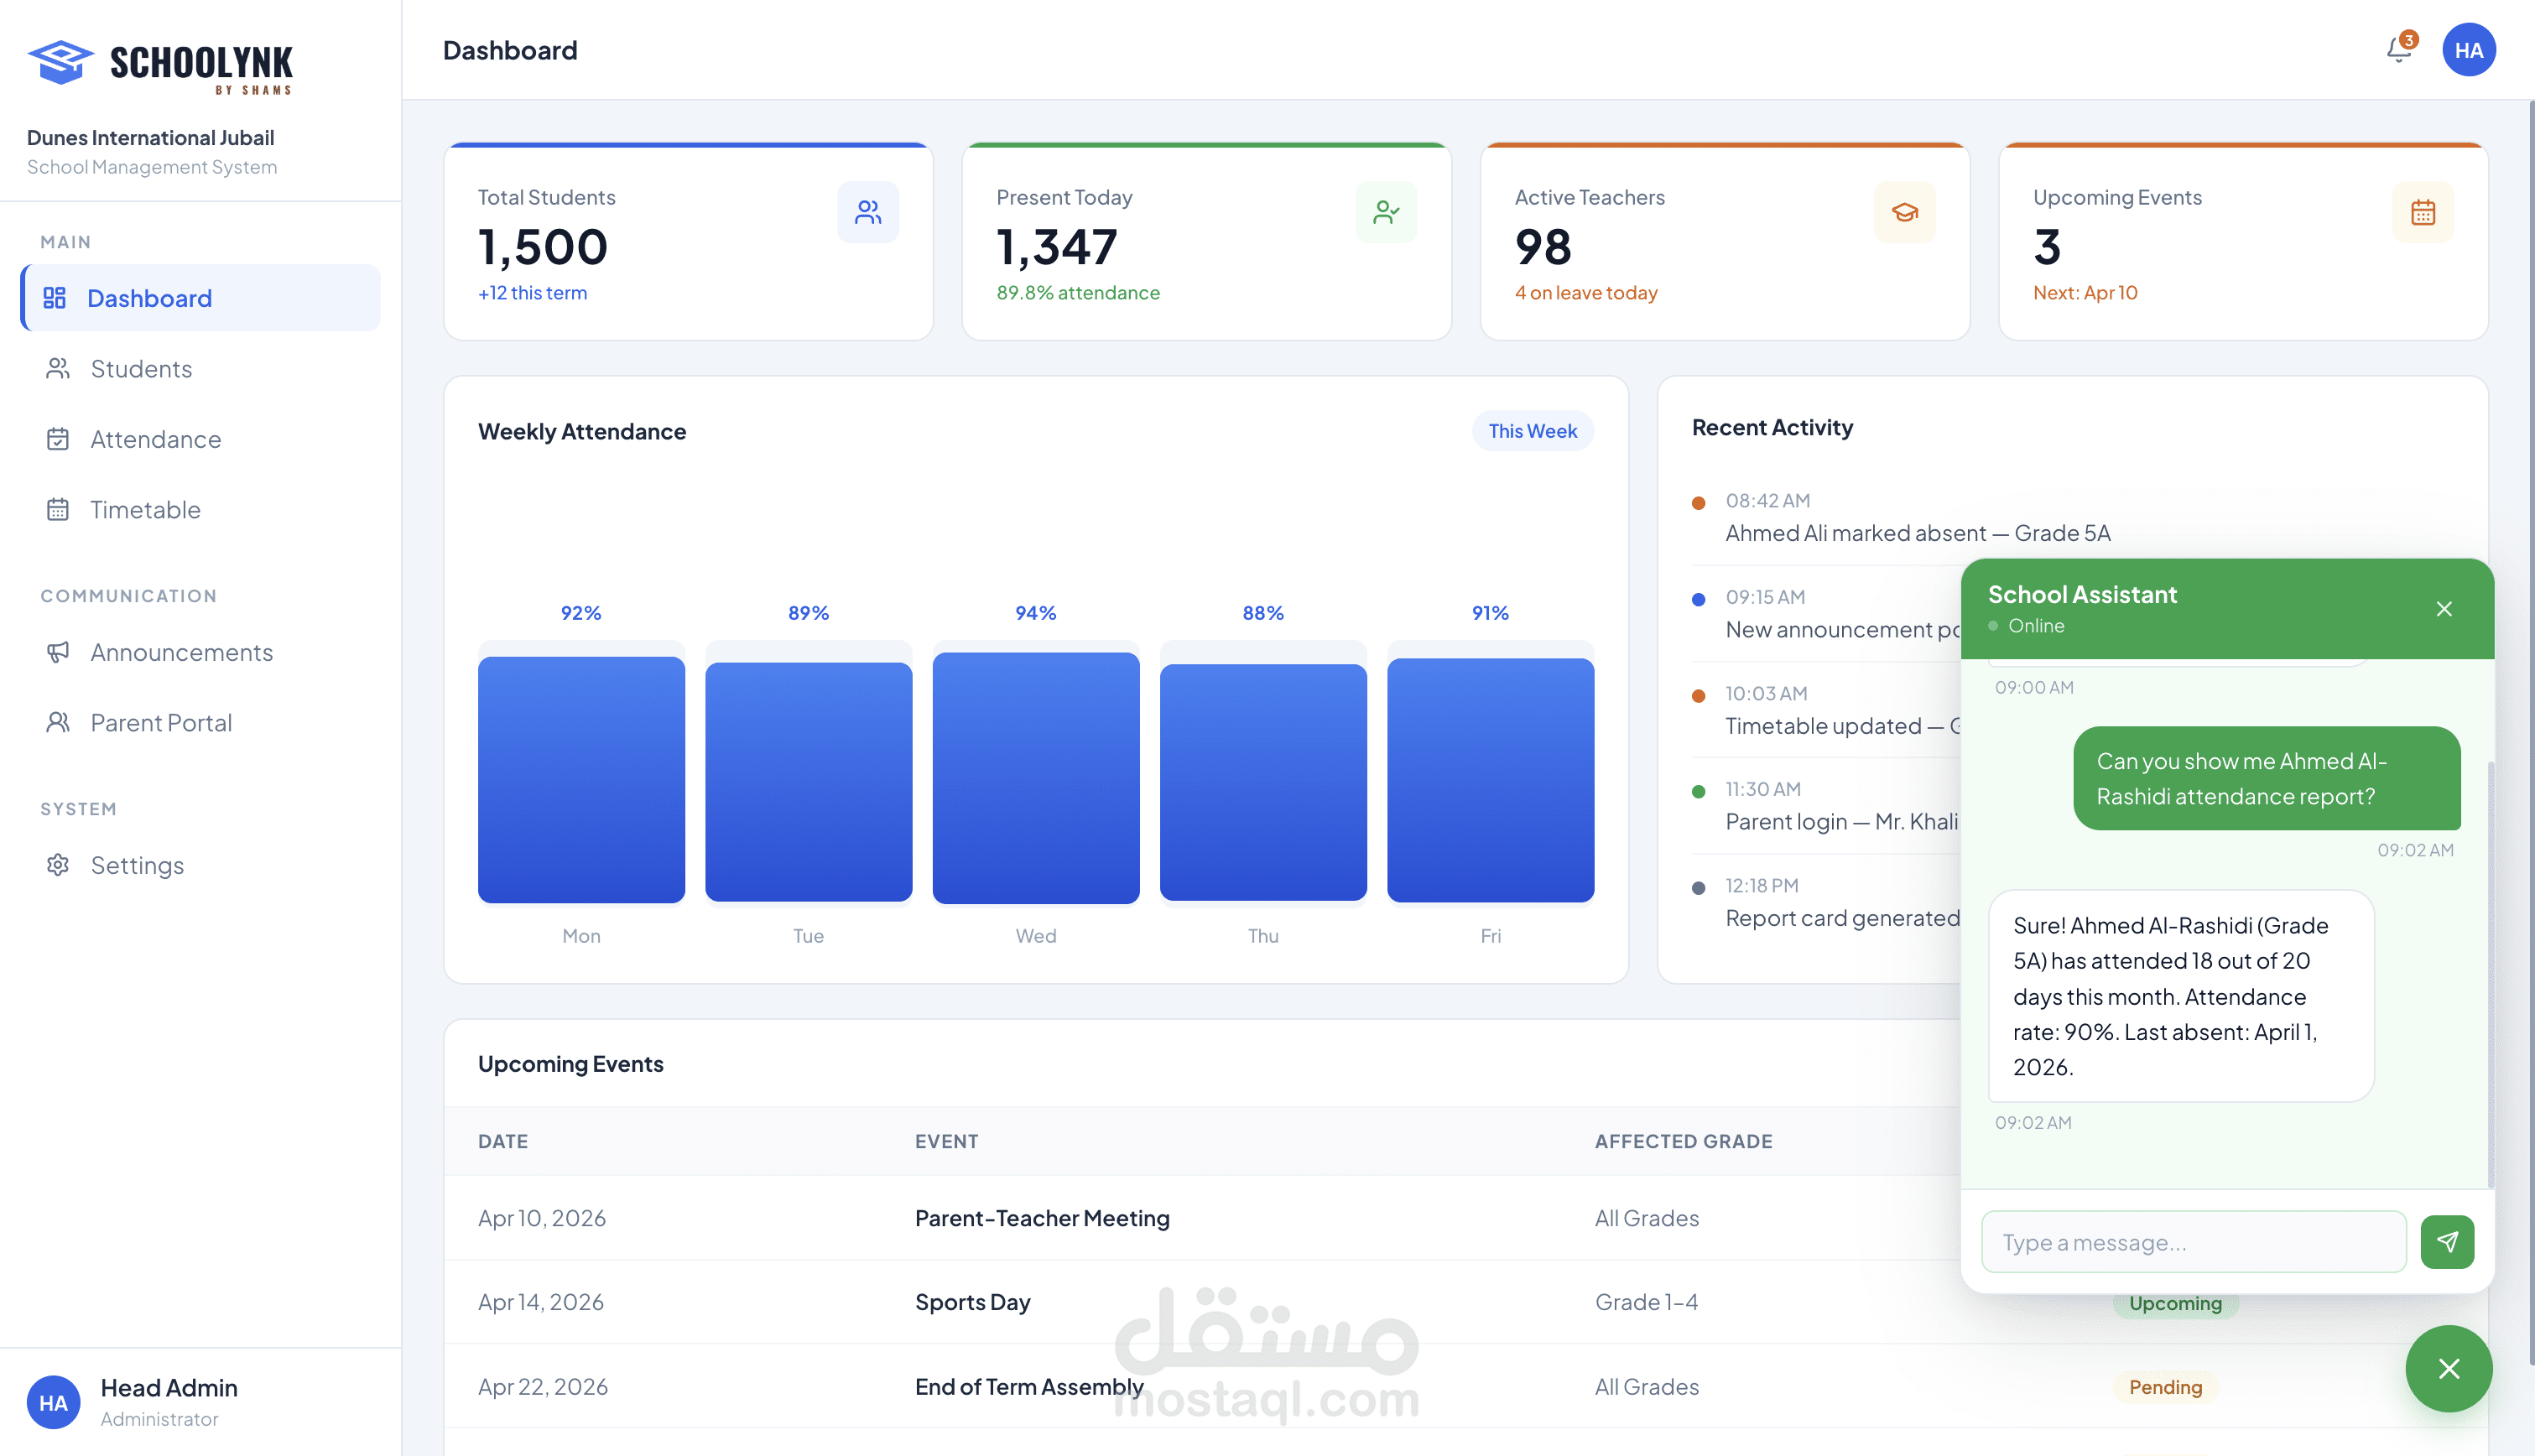The height and width of the screenshot is (1456, 2535).
Task: Open the This Week filter chip
Action: click(x=1532, y=431)
